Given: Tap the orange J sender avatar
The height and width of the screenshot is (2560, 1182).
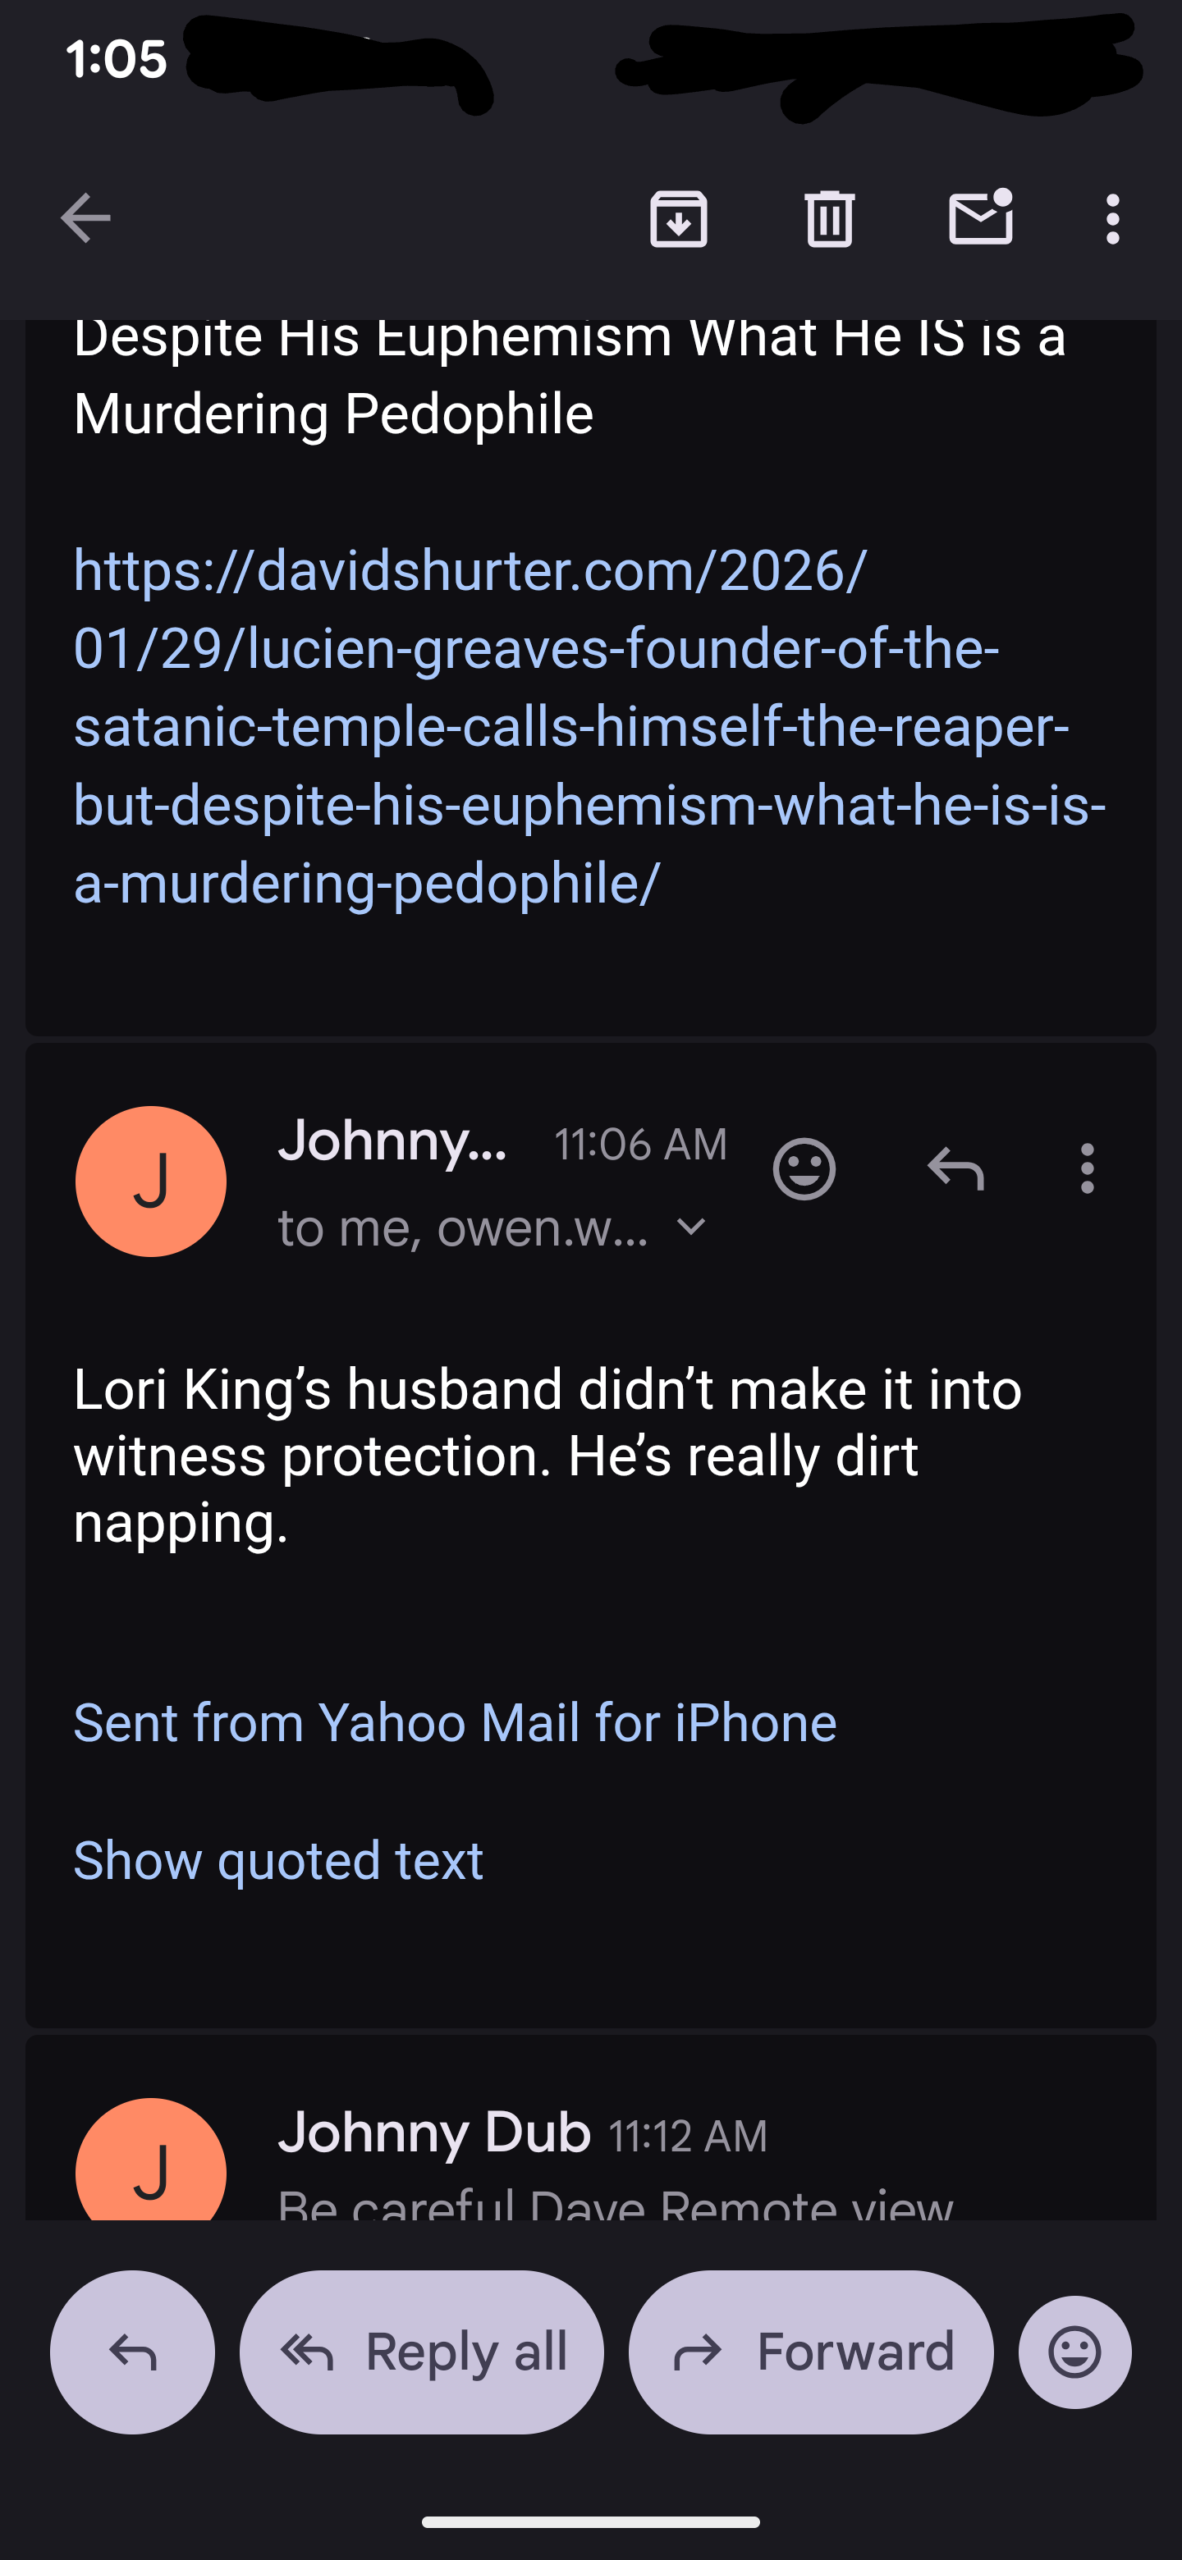Looking at the screenshot, I should click(151, 1181).
